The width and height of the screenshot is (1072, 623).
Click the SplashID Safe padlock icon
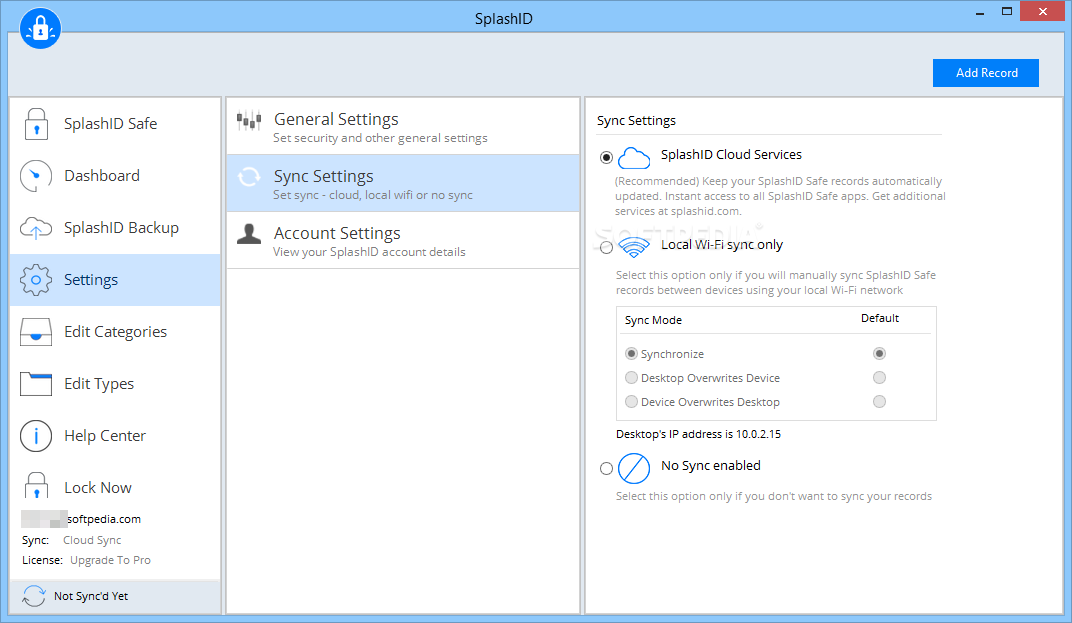tap(36, 124)
